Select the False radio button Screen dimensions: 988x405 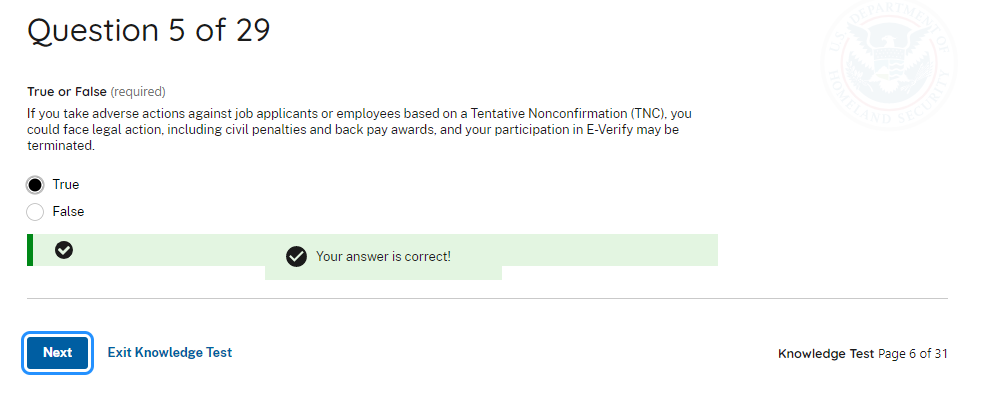pyautogui.click(x=36, y=212)
